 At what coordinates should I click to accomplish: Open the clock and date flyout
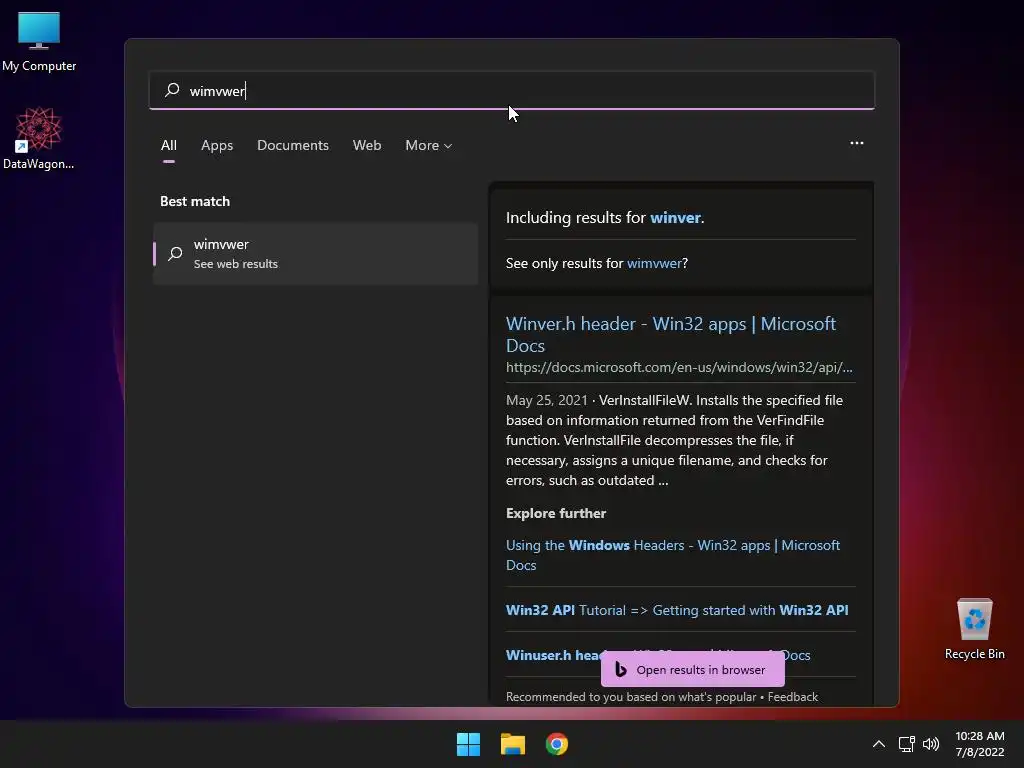point(980,744)
